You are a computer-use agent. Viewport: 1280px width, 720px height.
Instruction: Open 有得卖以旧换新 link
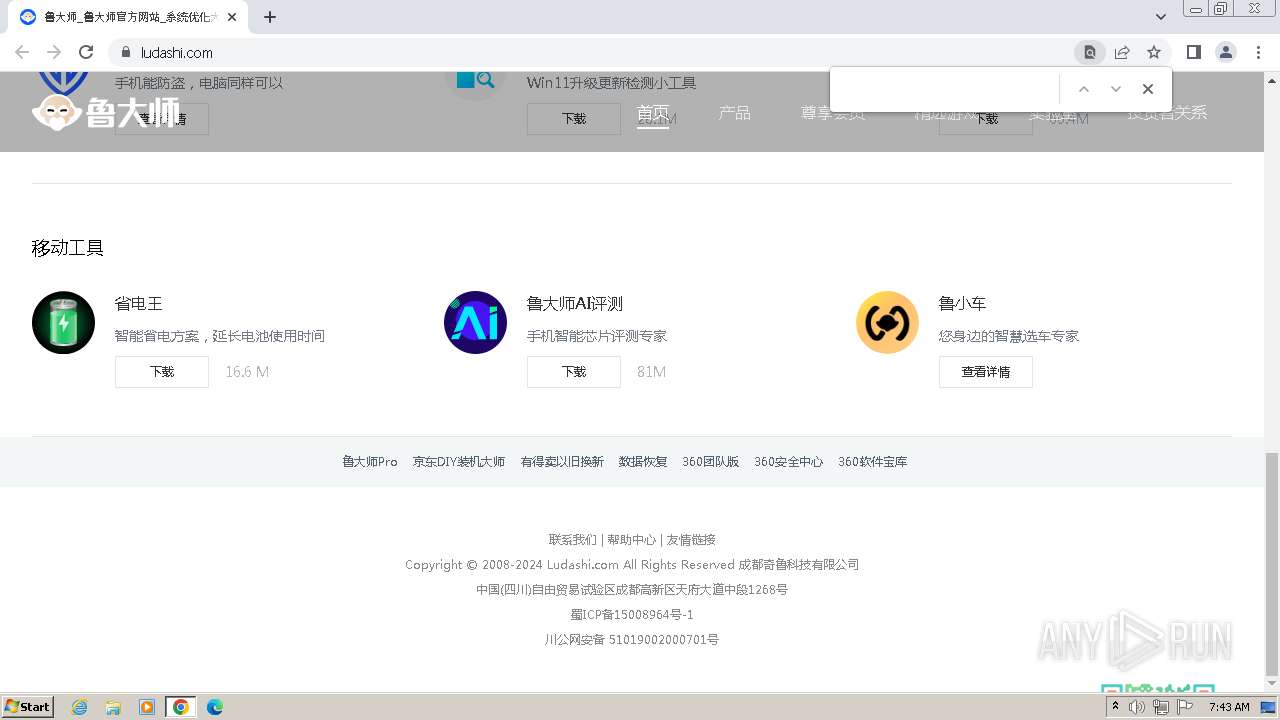(x=562, y=462)
